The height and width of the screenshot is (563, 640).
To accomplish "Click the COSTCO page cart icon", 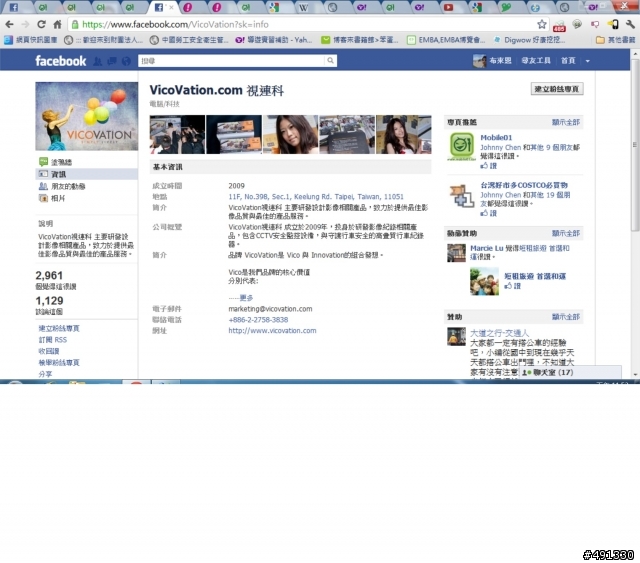I will [x=462, y=195].
